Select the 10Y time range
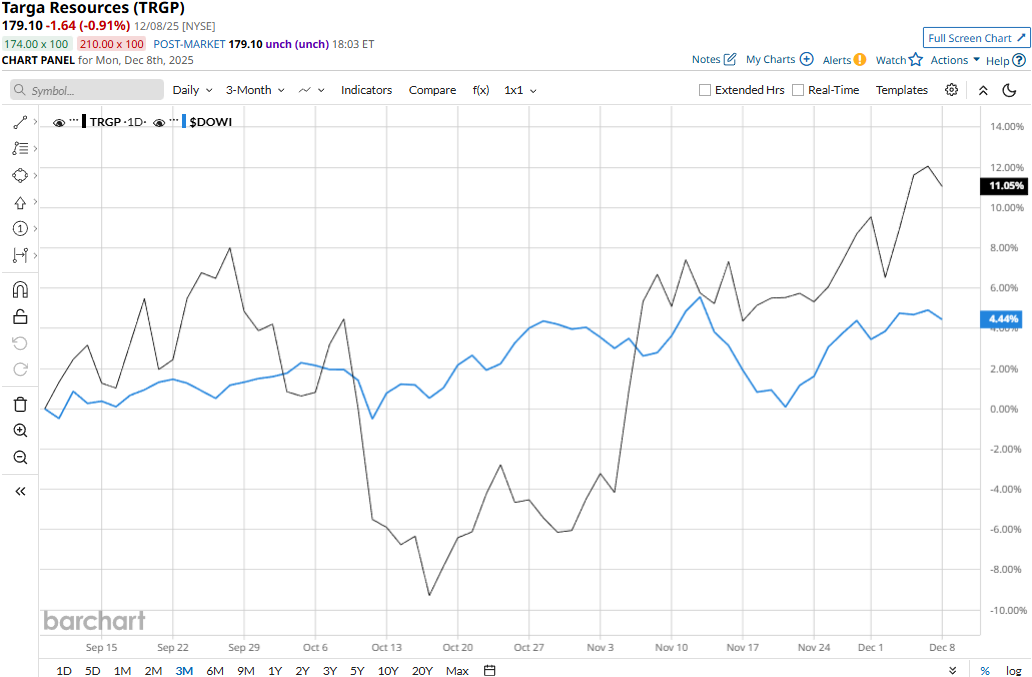 [388, 670]
